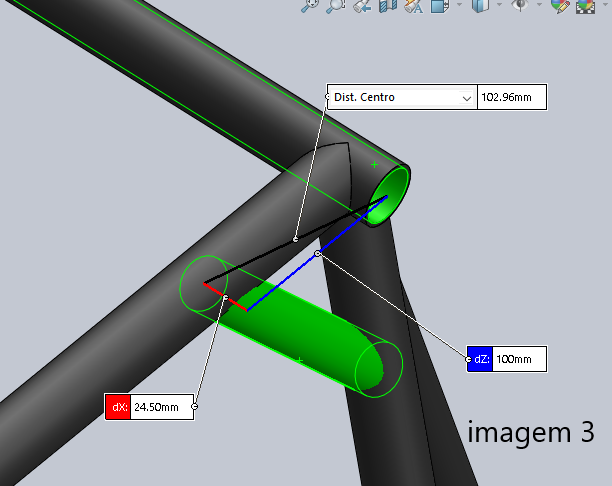Screen dimensions: 612x486
Task: Expand the Display Style dropdown arrow
Action: pos(501,6)
